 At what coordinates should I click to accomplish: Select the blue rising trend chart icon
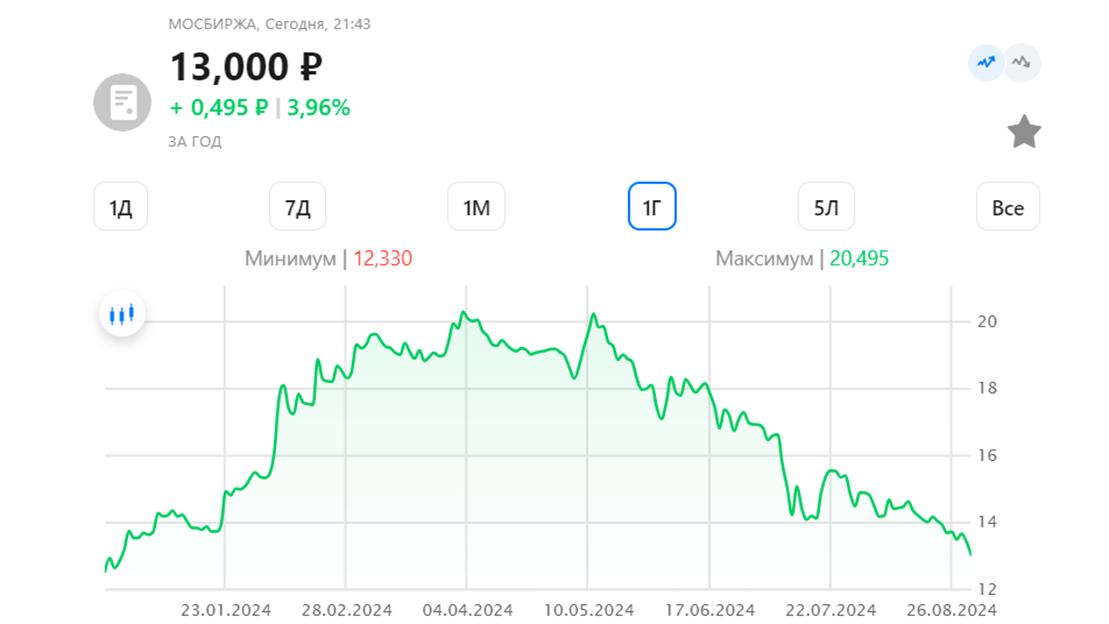tap(986, 62)
